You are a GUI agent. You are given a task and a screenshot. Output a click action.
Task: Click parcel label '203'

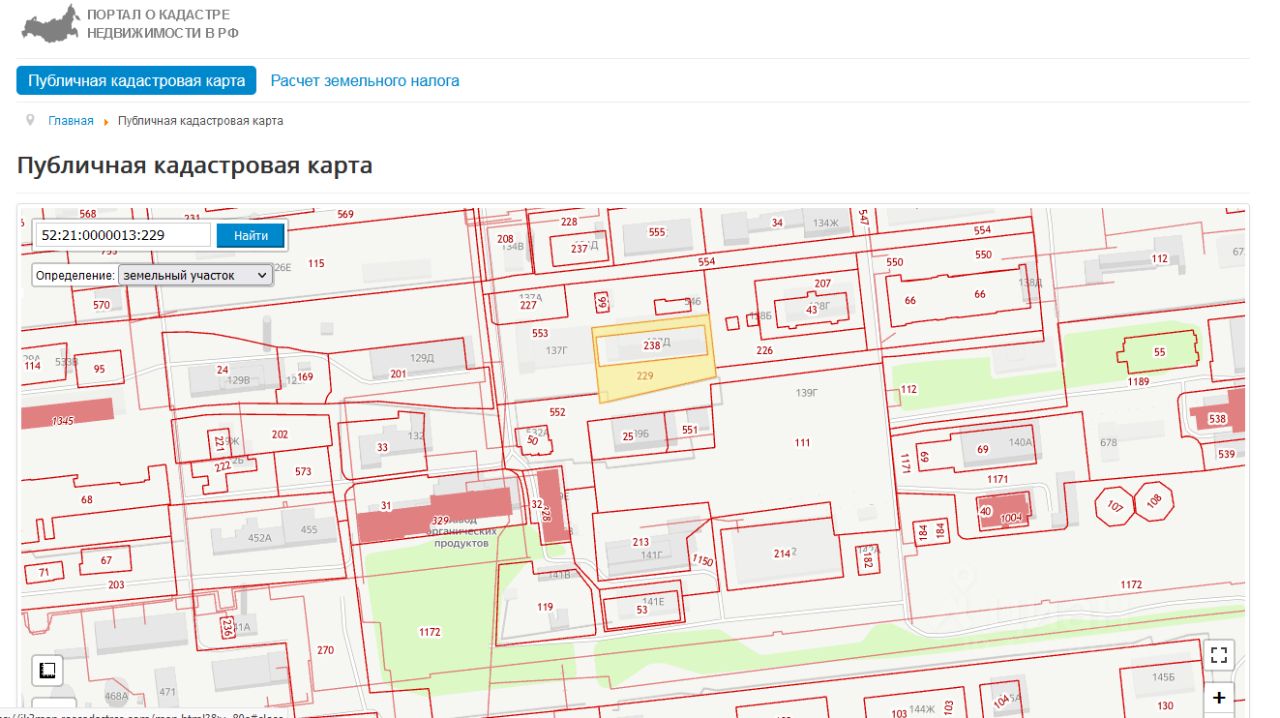point(116,585)
